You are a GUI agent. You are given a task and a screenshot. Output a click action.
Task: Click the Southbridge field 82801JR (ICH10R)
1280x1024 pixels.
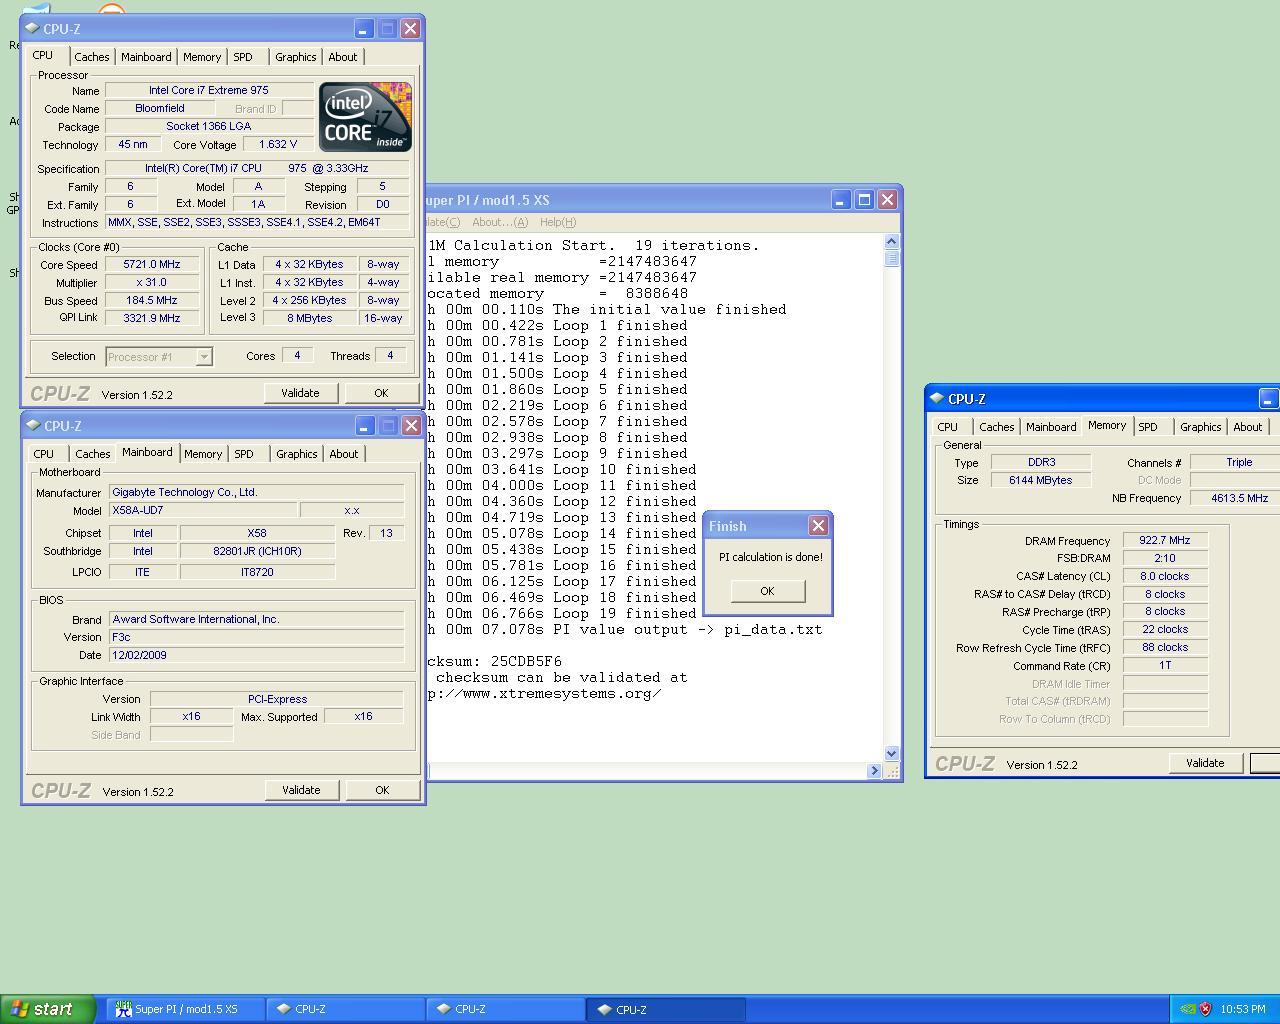[257, 552]
